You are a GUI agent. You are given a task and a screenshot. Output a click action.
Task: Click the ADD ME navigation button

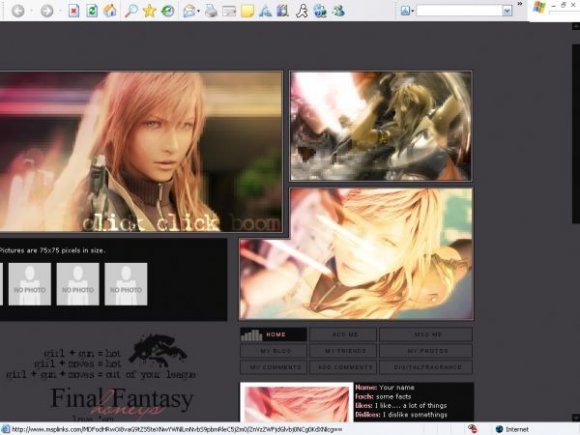[343, 334]
